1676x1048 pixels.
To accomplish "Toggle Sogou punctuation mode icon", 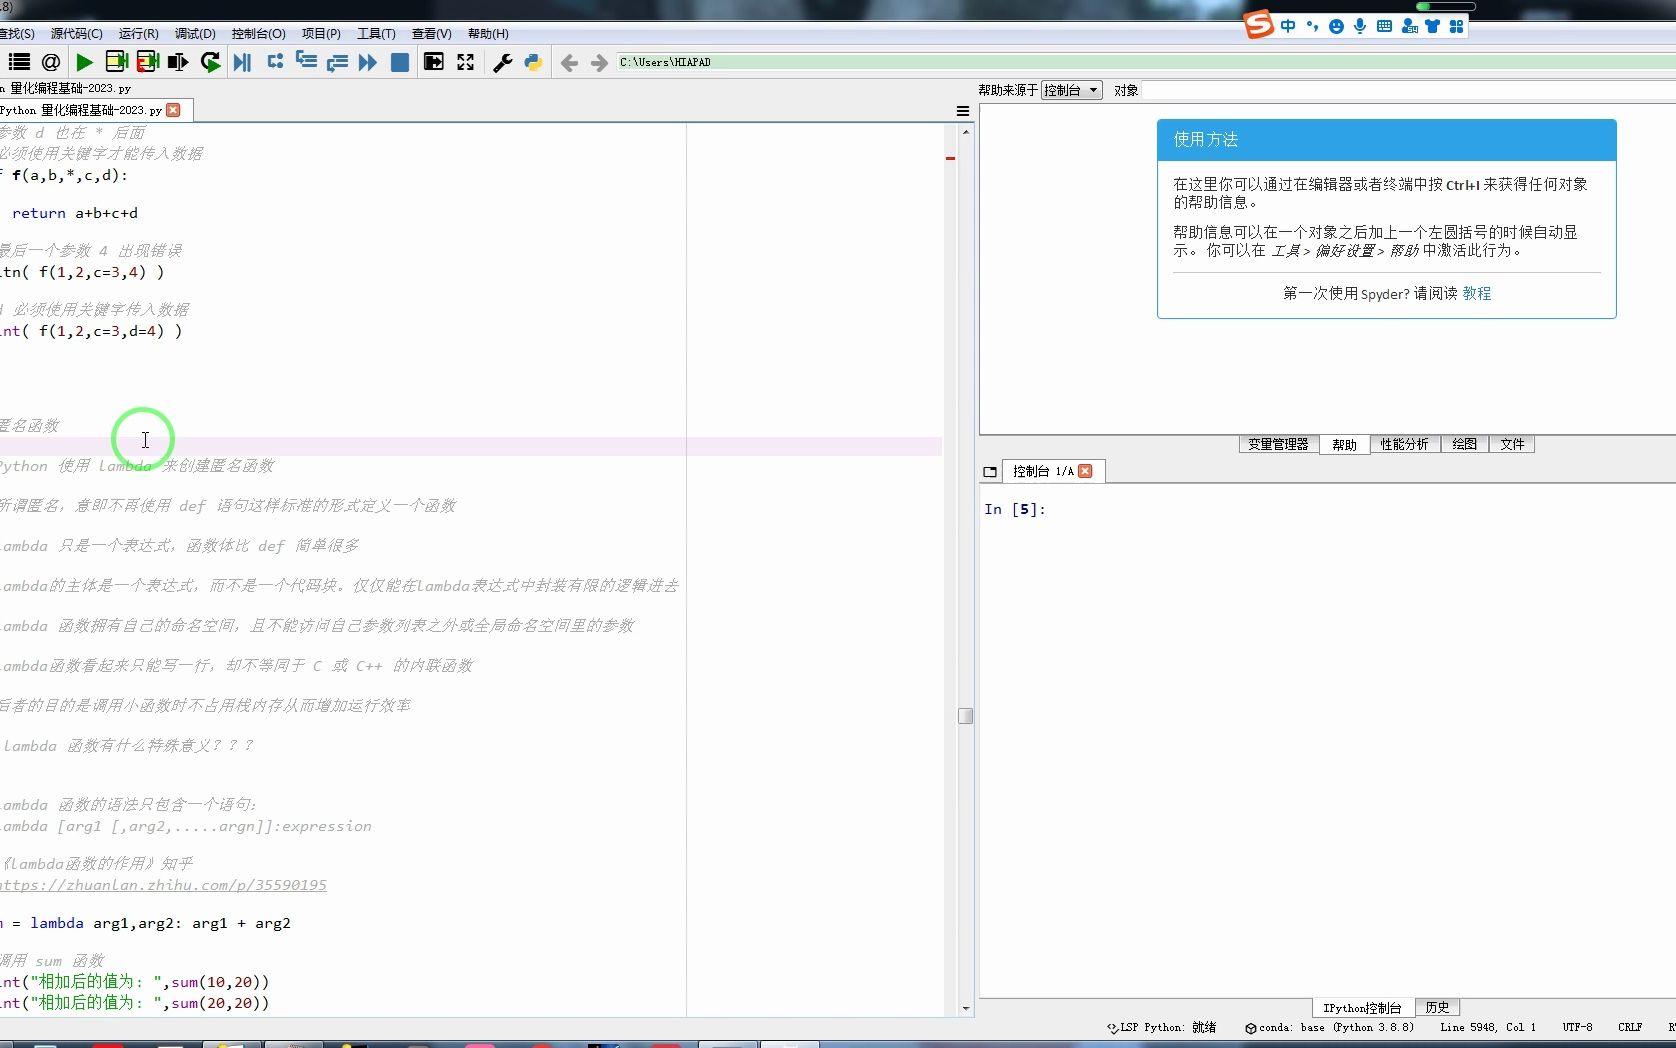I will (1312, 26).
